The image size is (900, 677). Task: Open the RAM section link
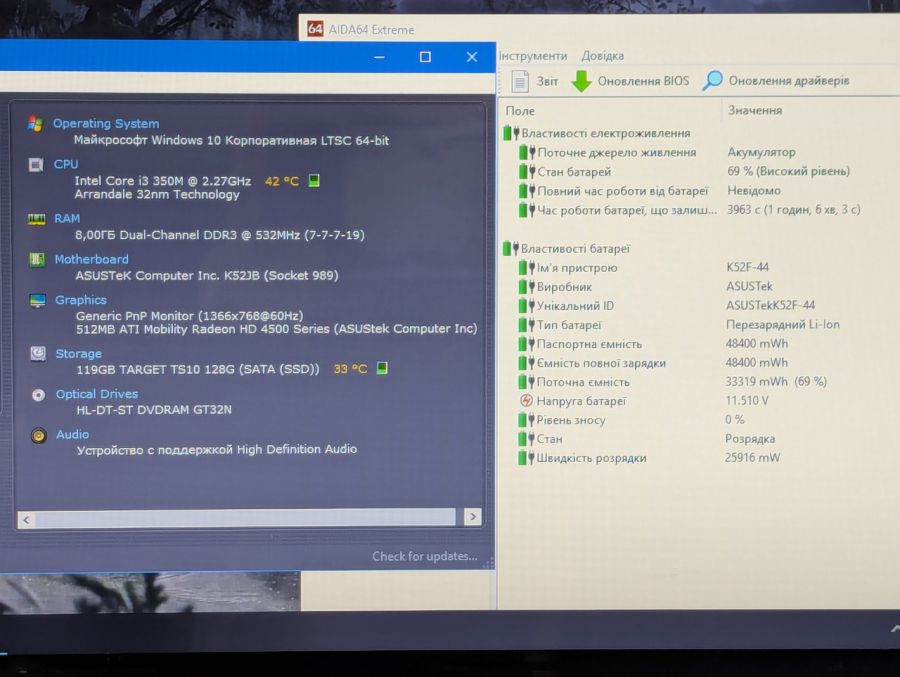67,219
